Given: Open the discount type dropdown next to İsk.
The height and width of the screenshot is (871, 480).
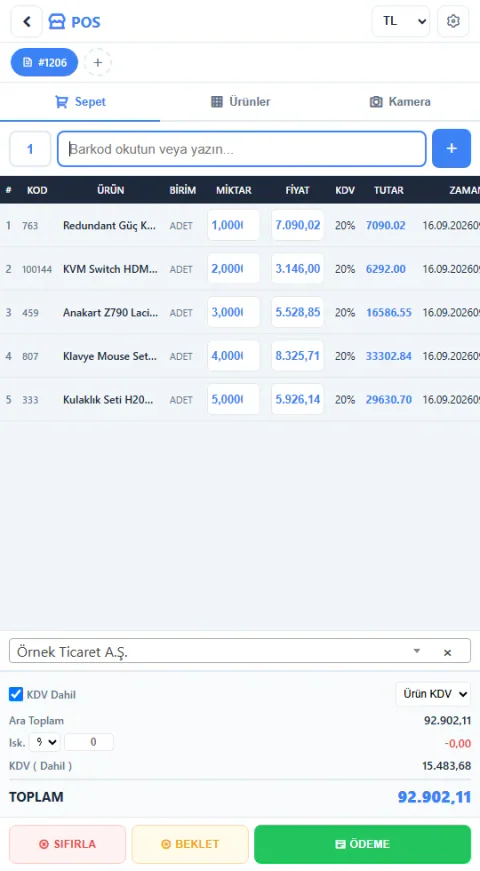Looking at the screenshot, I should pos(44,742).
